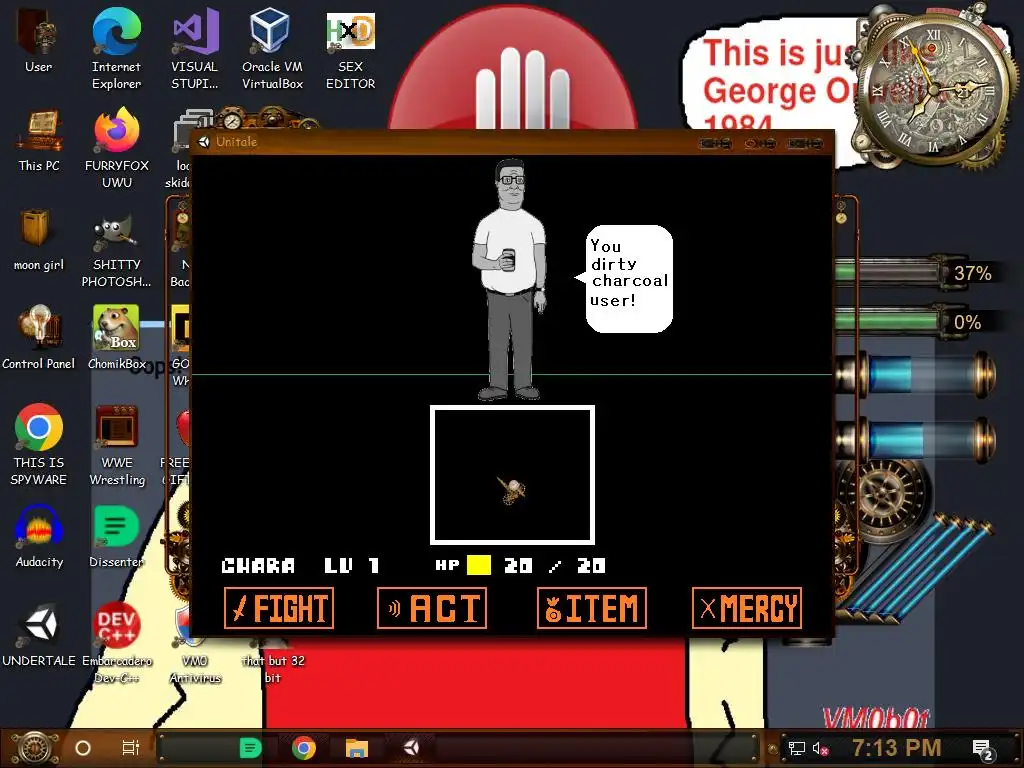Open Cortana circle on taskbar
Image resolution: width=1024 pixels, height=768 pixels.
[82, 748]
